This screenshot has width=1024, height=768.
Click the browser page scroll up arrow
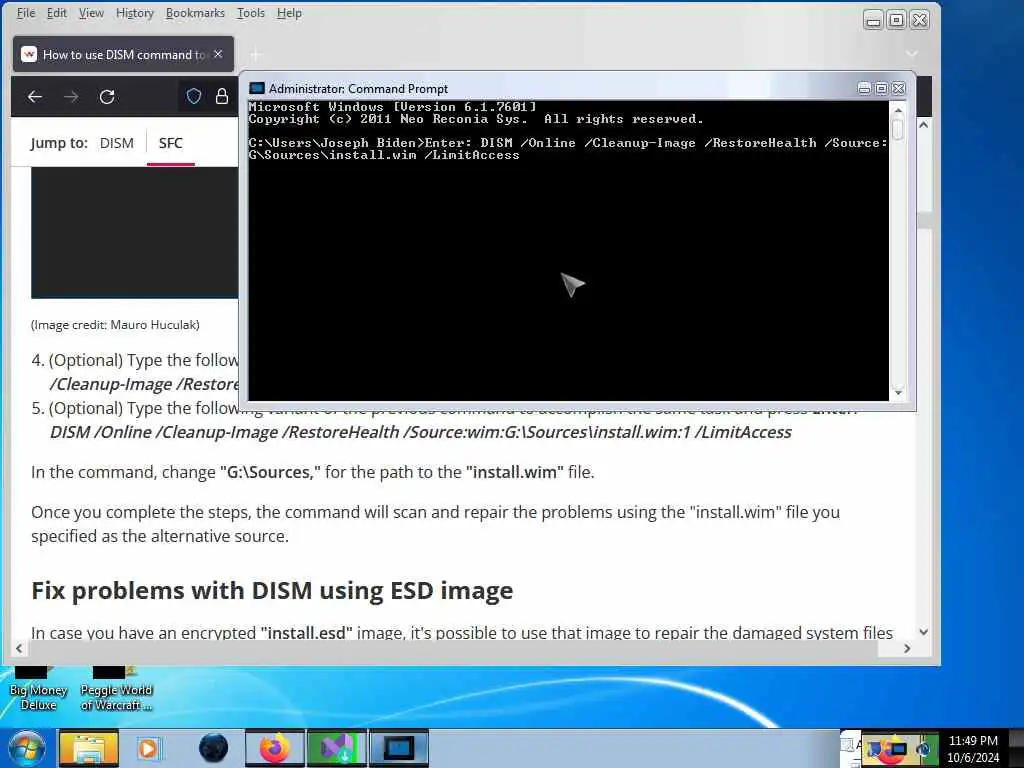[923, 125]
